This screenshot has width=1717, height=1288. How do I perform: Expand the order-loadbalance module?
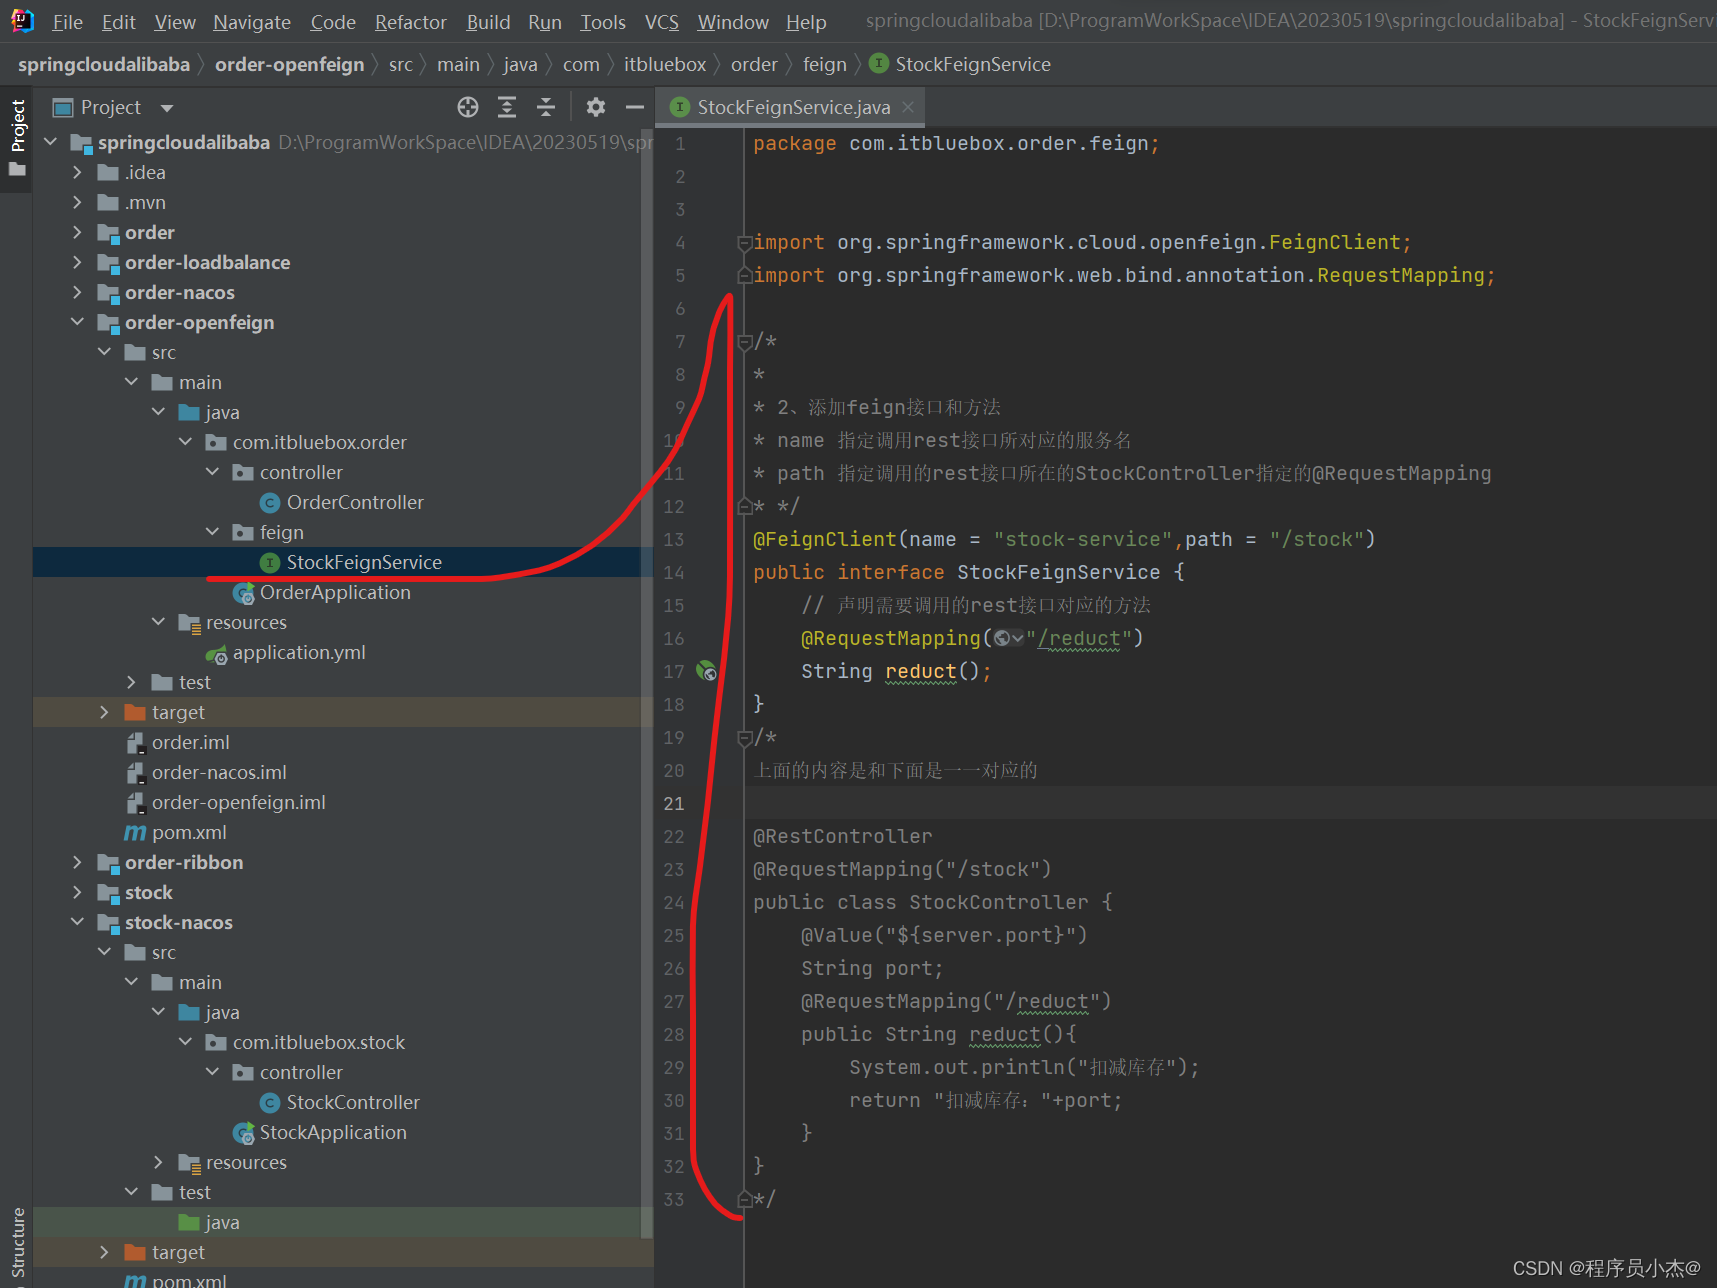coord(78,262)
